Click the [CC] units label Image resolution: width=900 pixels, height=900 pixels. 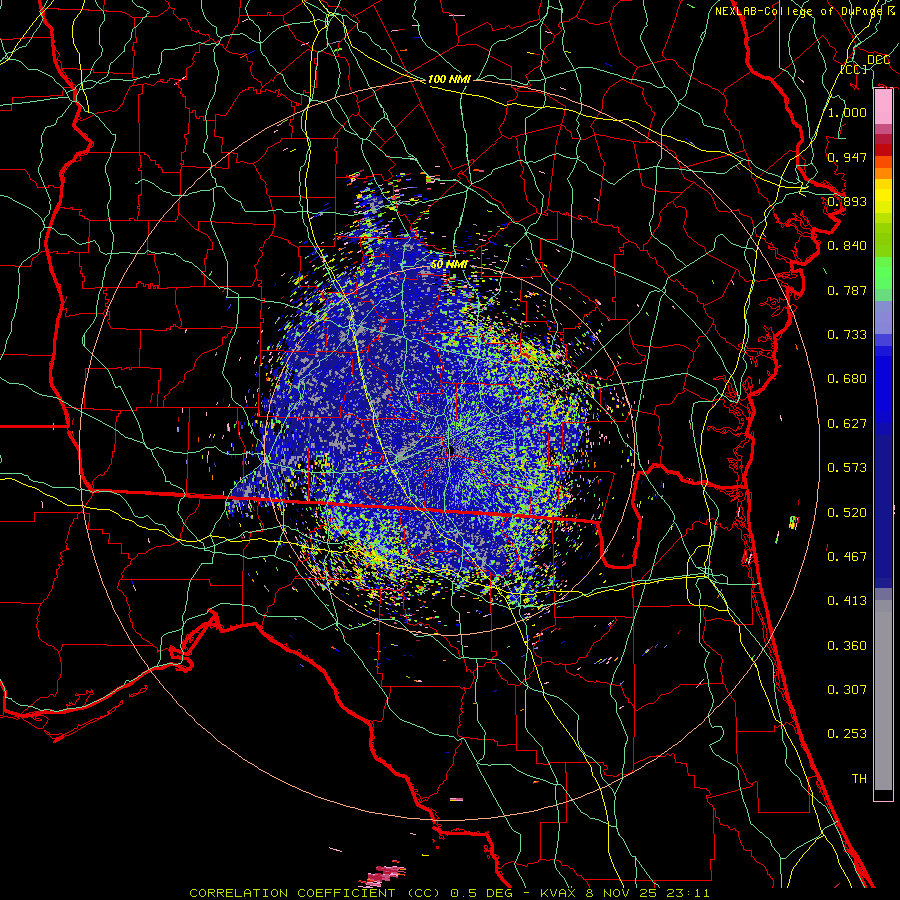point(854,69)
